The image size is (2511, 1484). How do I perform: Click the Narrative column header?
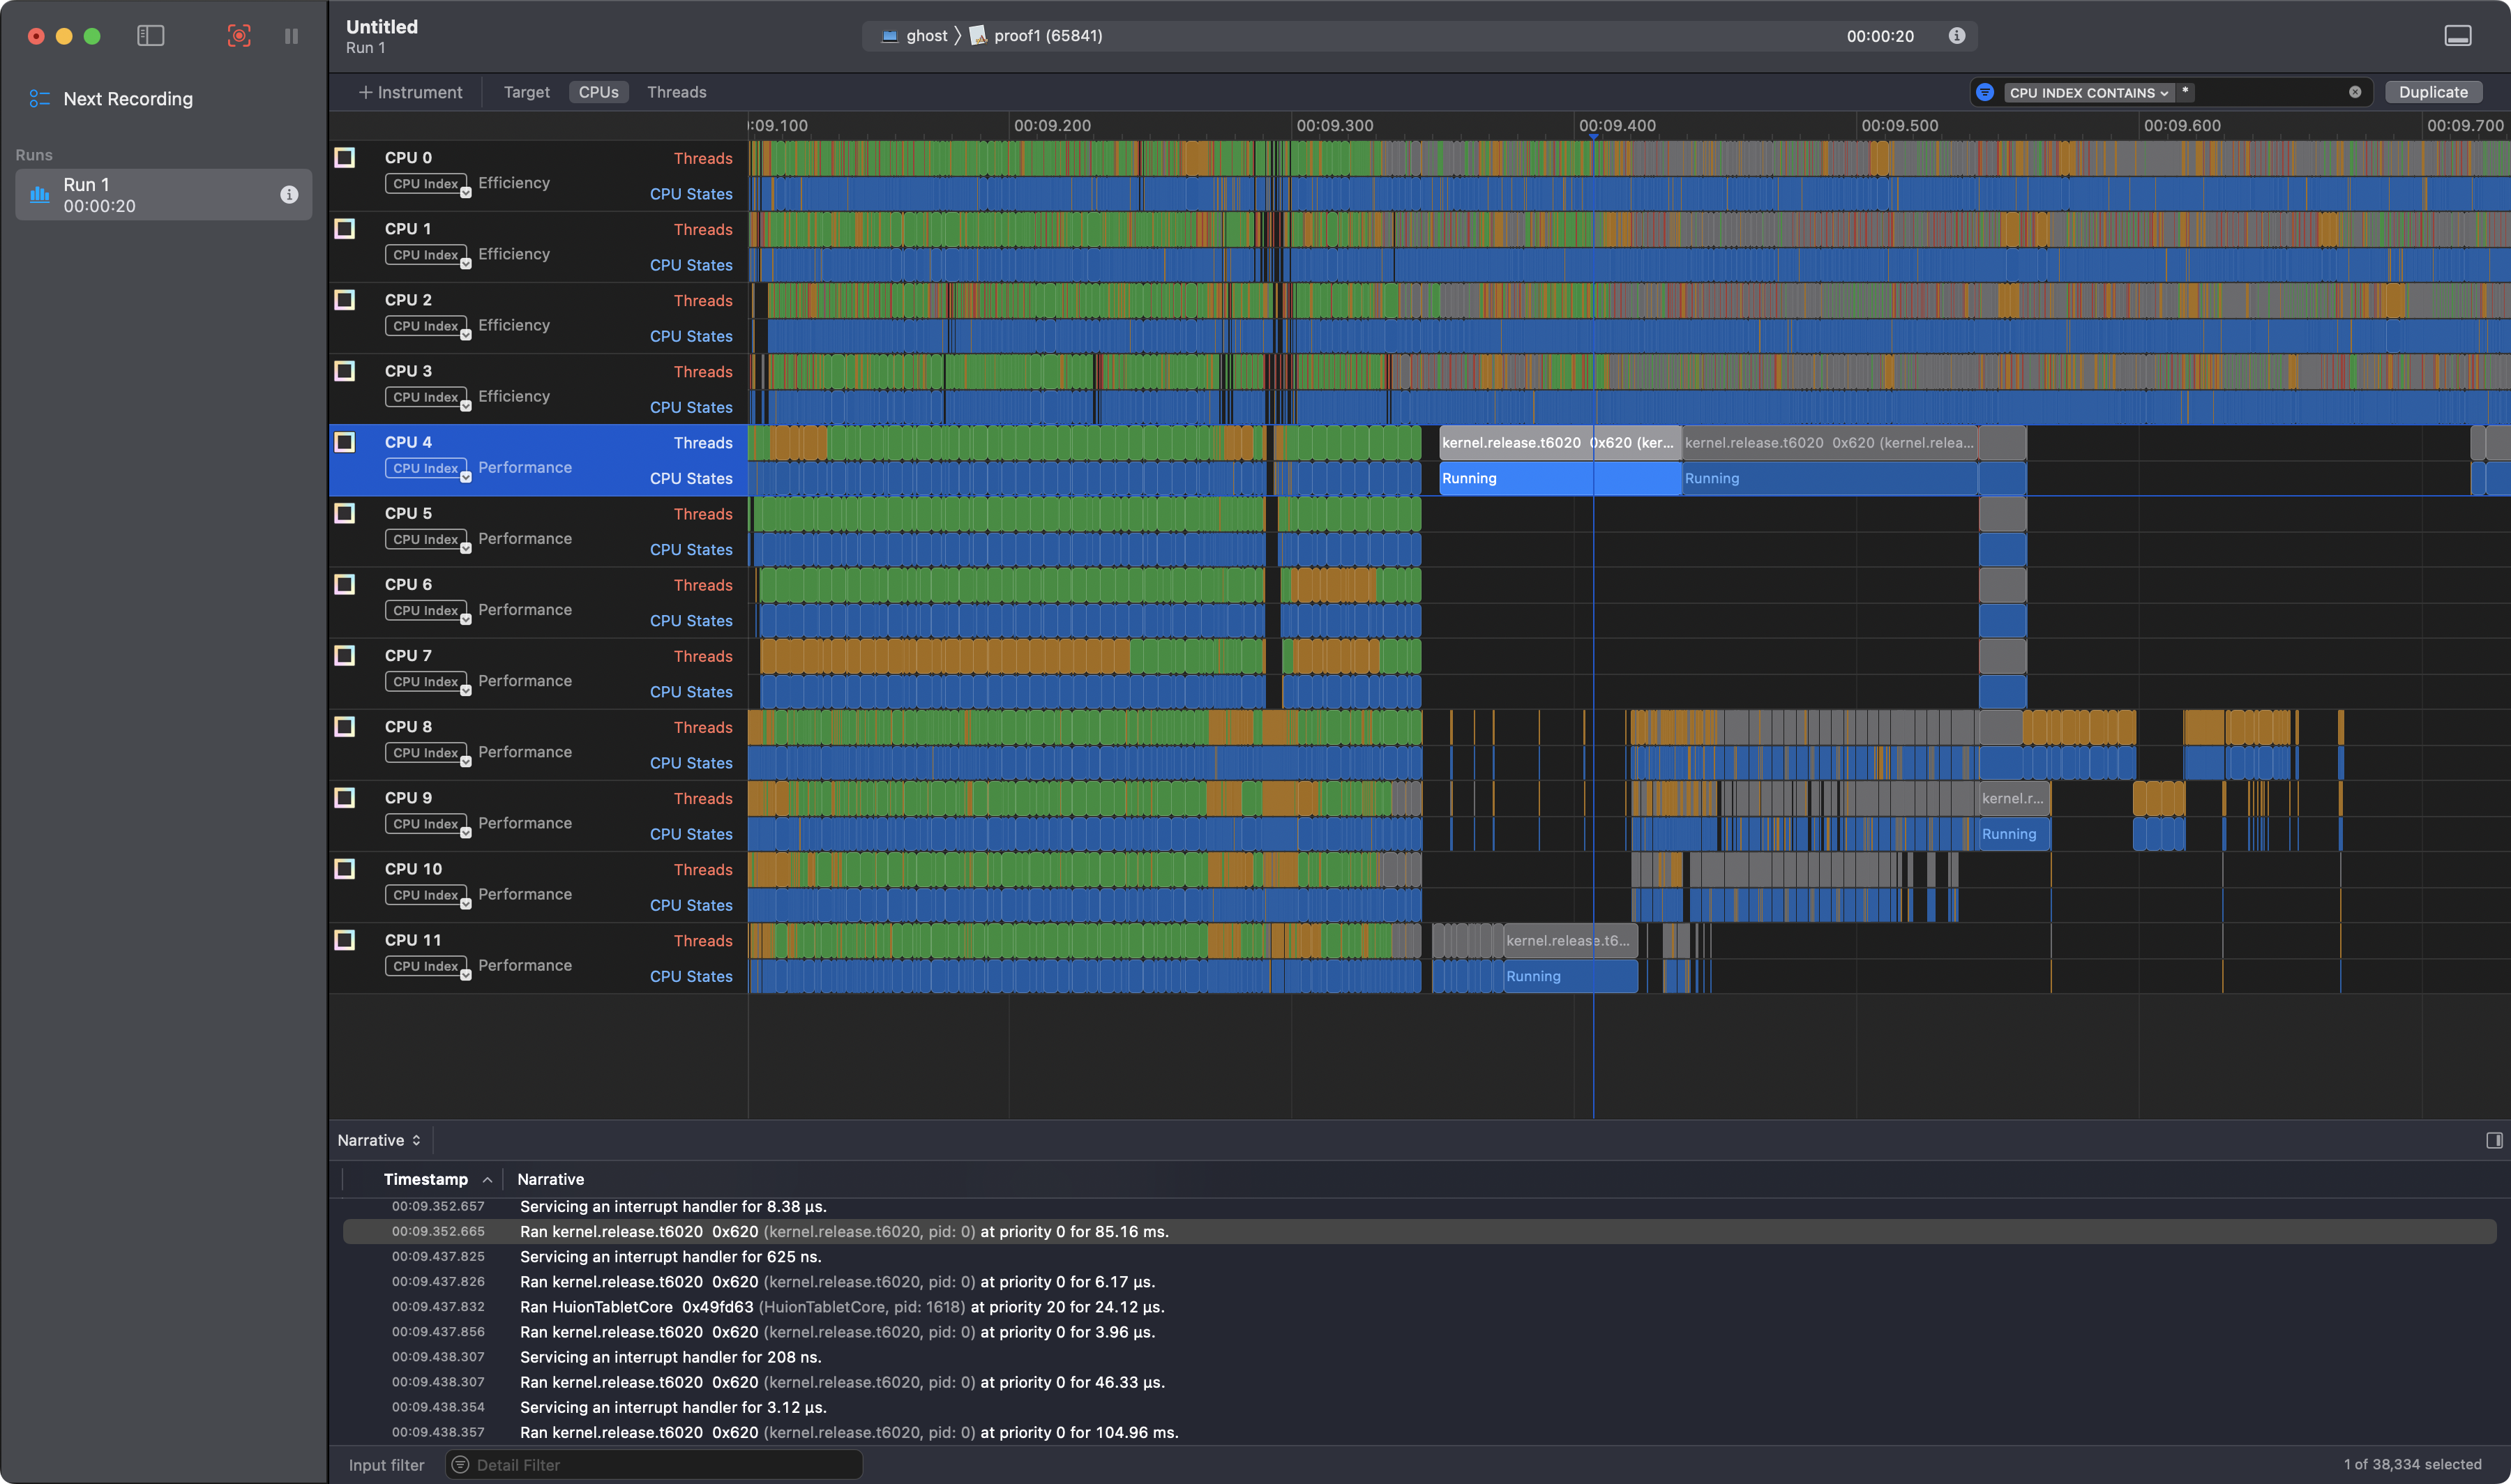click(551, 1179)
